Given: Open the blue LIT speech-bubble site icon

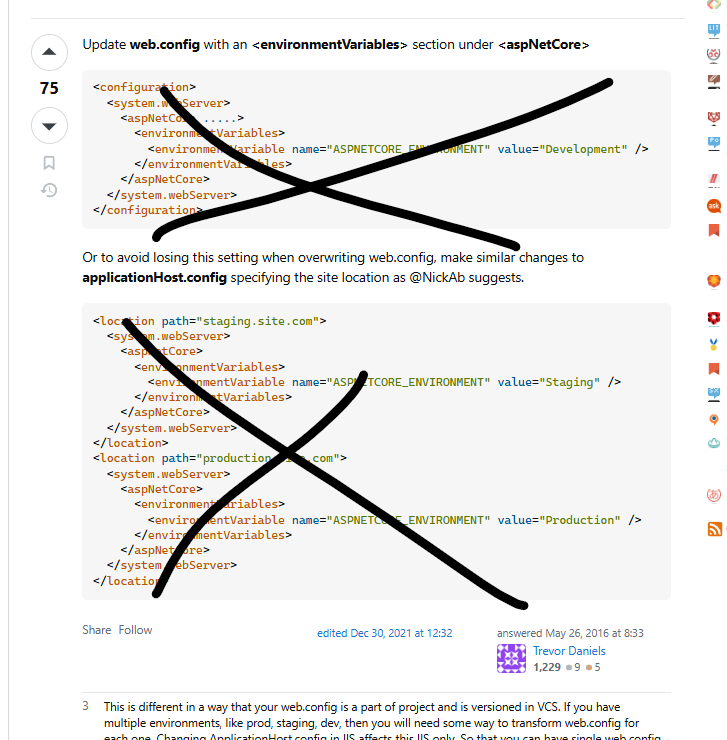Looking at the screenshot, I should pos(714,30).
